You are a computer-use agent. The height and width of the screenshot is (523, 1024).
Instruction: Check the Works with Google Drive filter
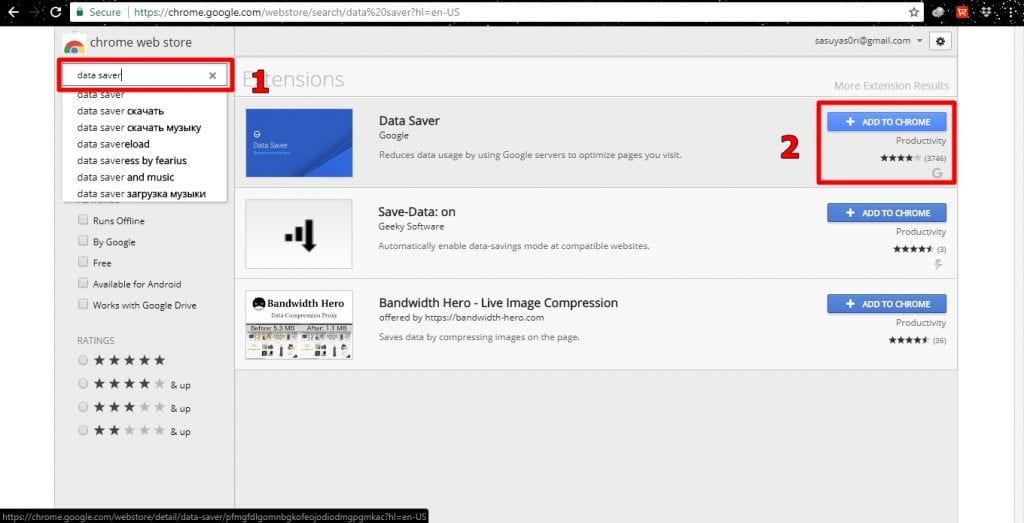coord(83,304)
